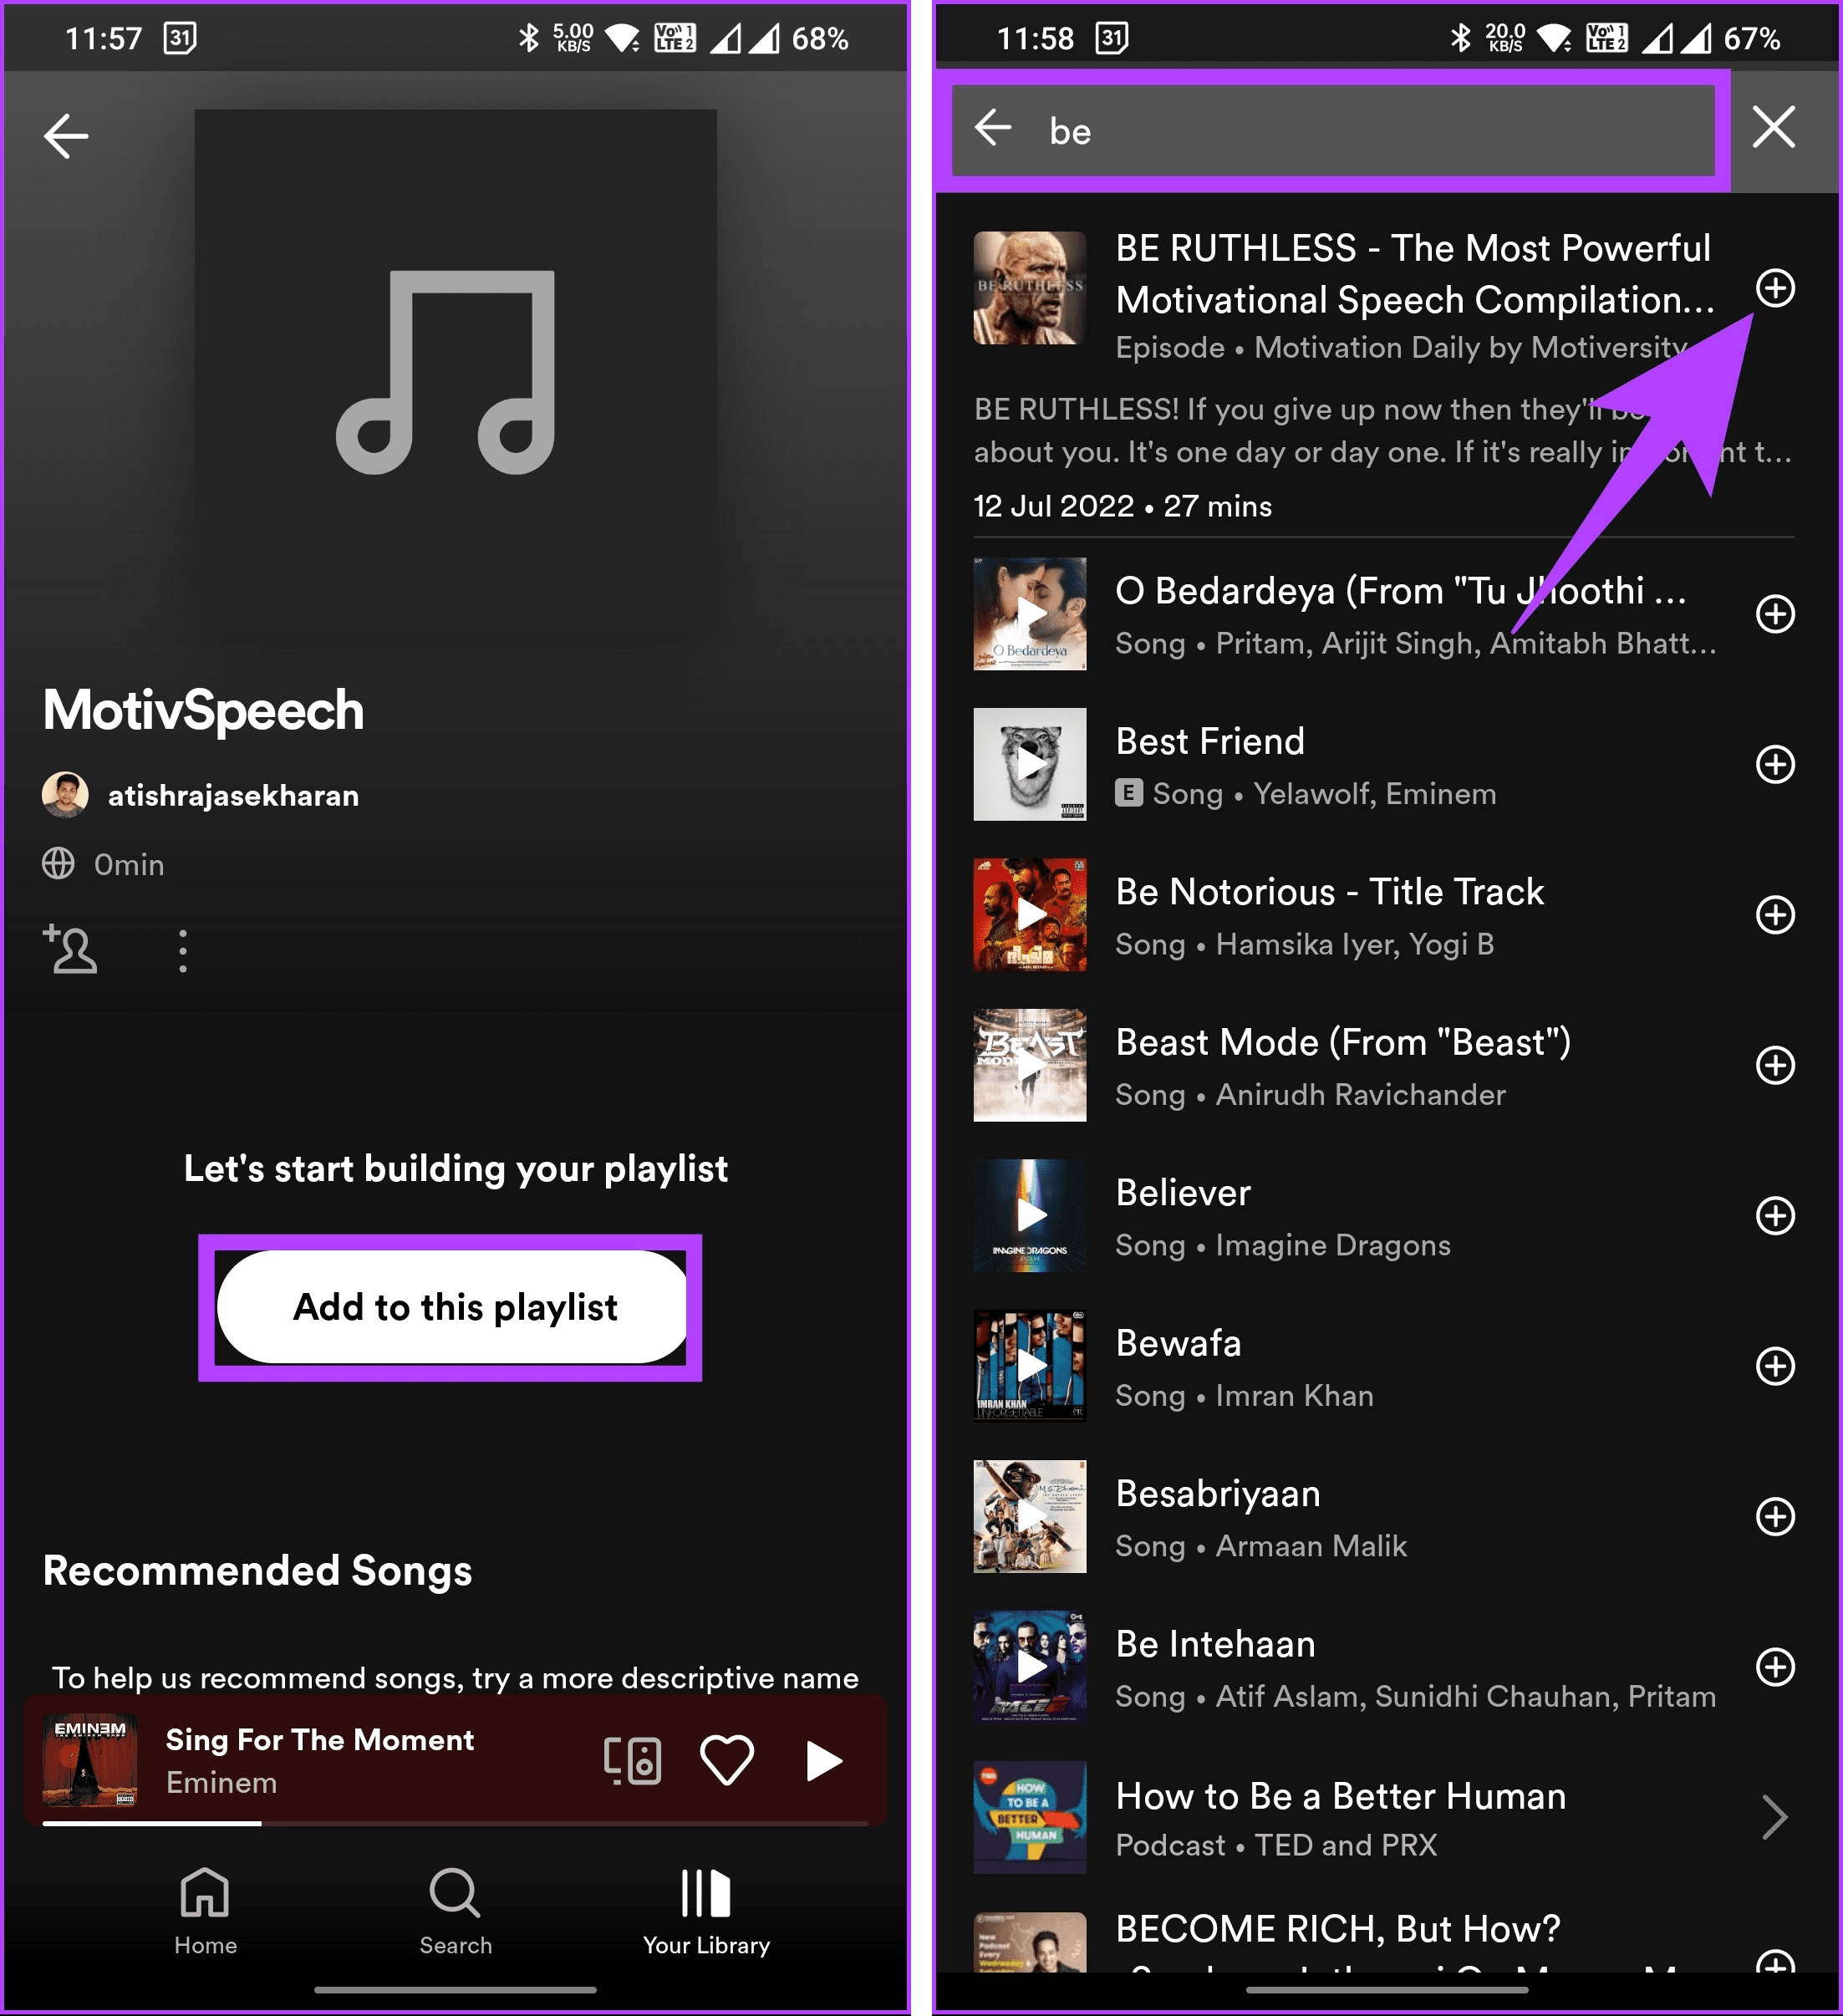Add O Bedardeya to playlist

click(x=1775, y=614)
